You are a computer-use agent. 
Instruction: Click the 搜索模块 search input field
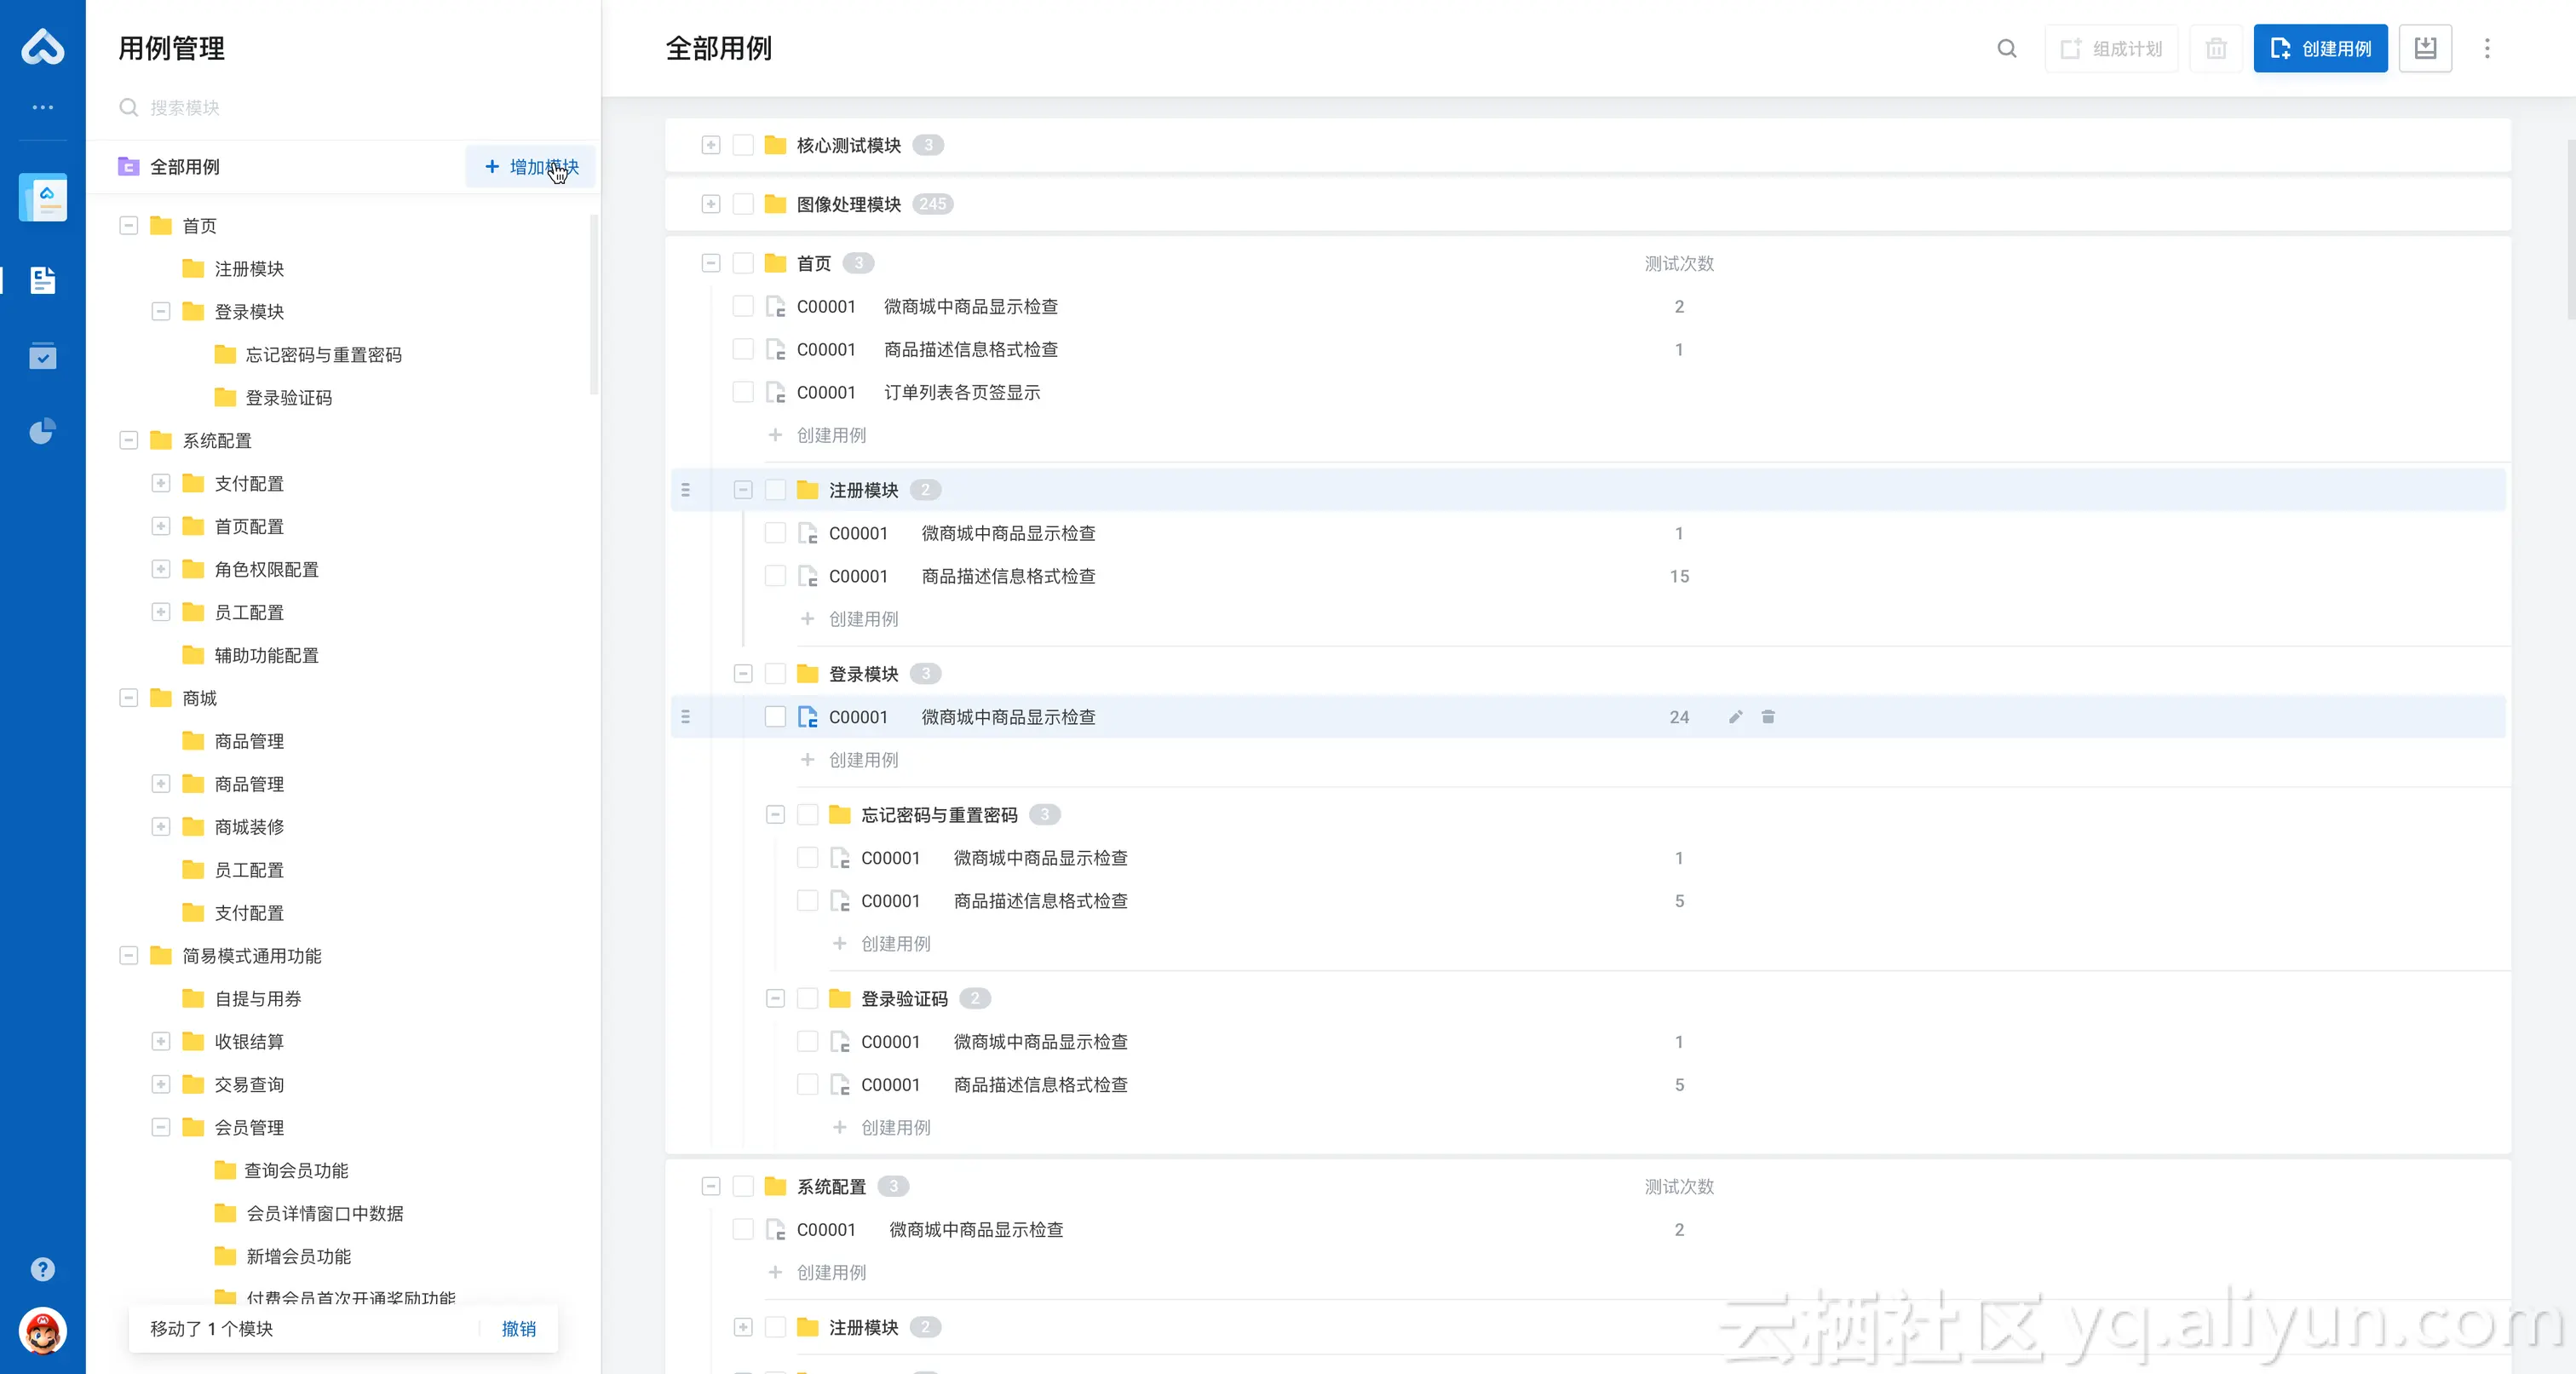coord(300,107)
